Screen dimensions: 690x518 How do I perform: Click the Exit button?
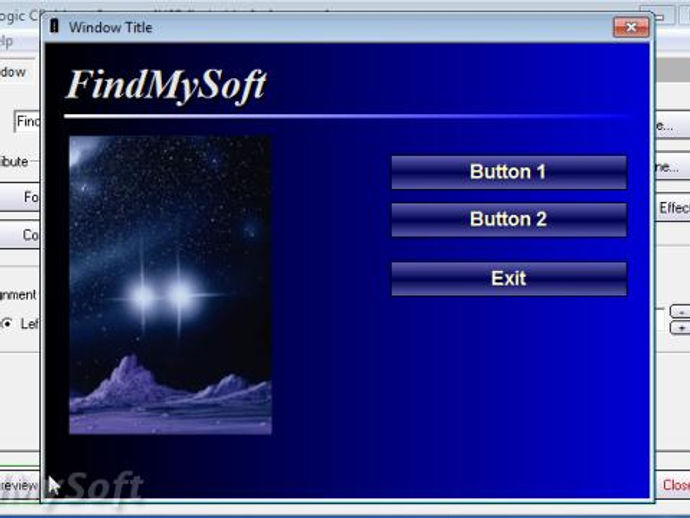click(509, 279)
